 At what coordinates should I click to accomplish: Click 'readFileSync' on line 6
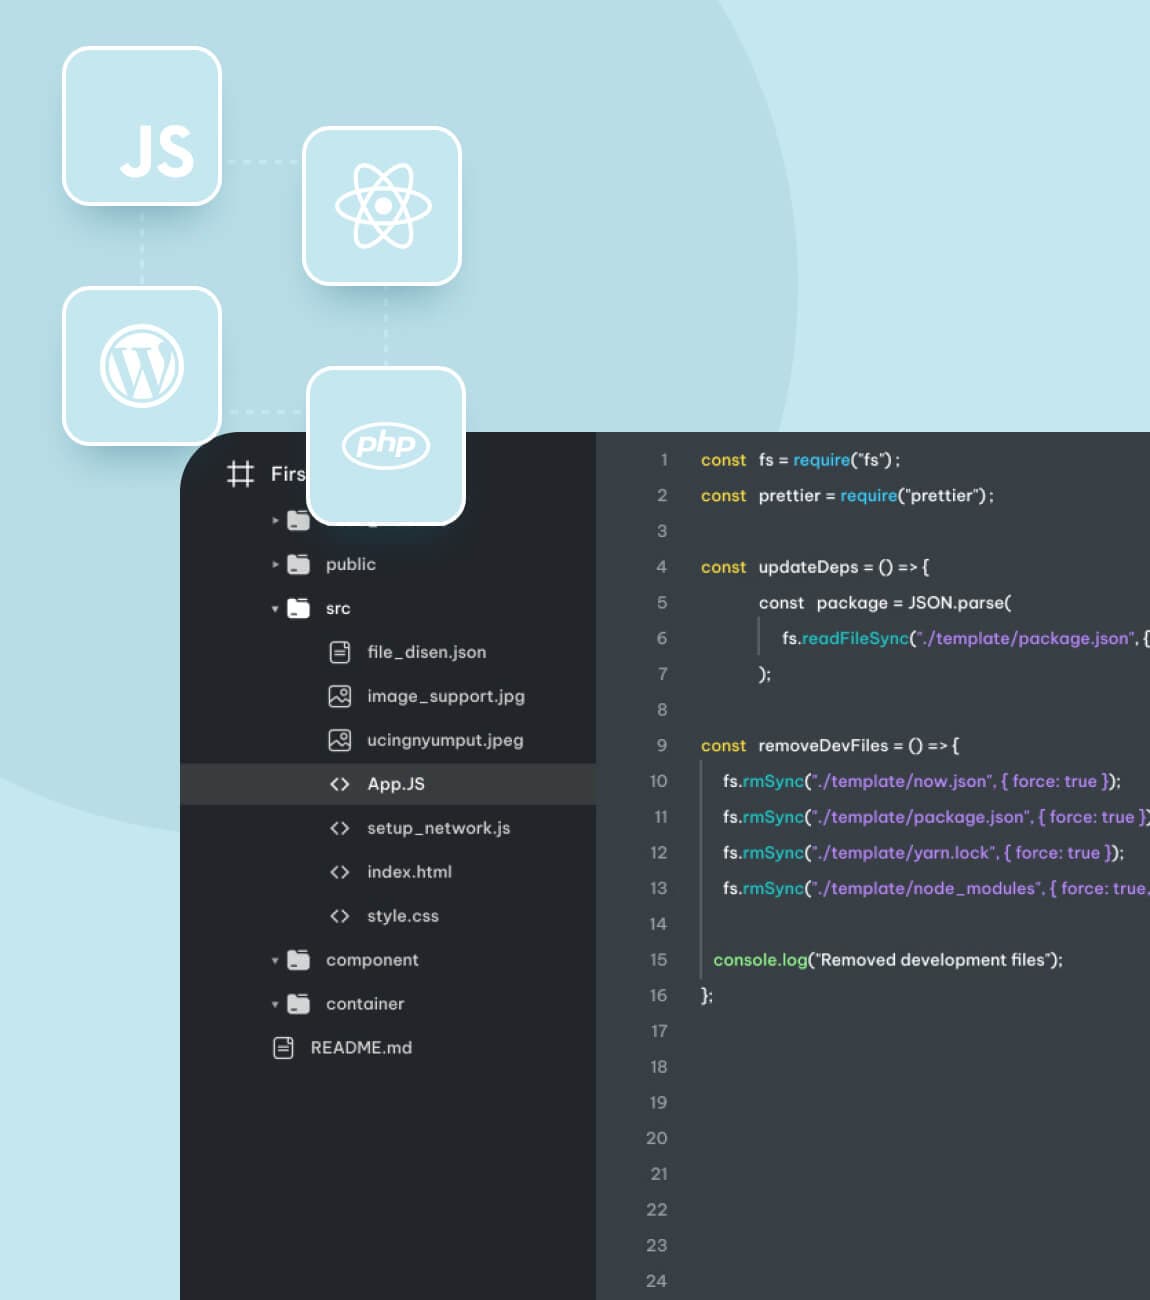point(855,638)
